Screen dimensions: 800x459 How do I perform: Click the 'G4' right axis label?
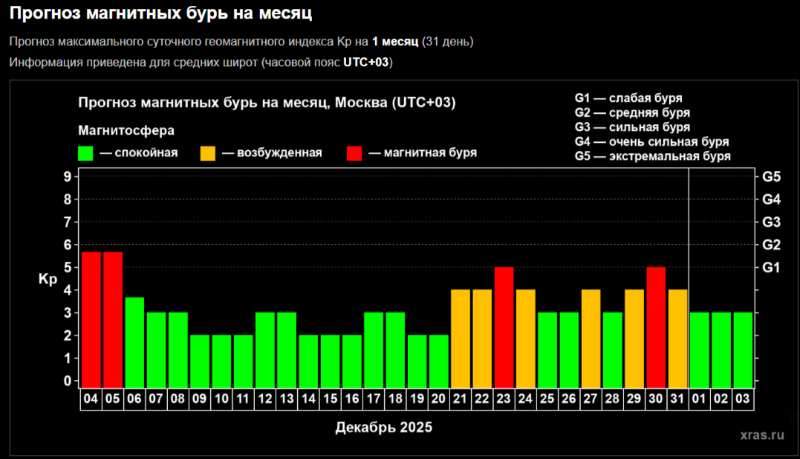[771, 199]
